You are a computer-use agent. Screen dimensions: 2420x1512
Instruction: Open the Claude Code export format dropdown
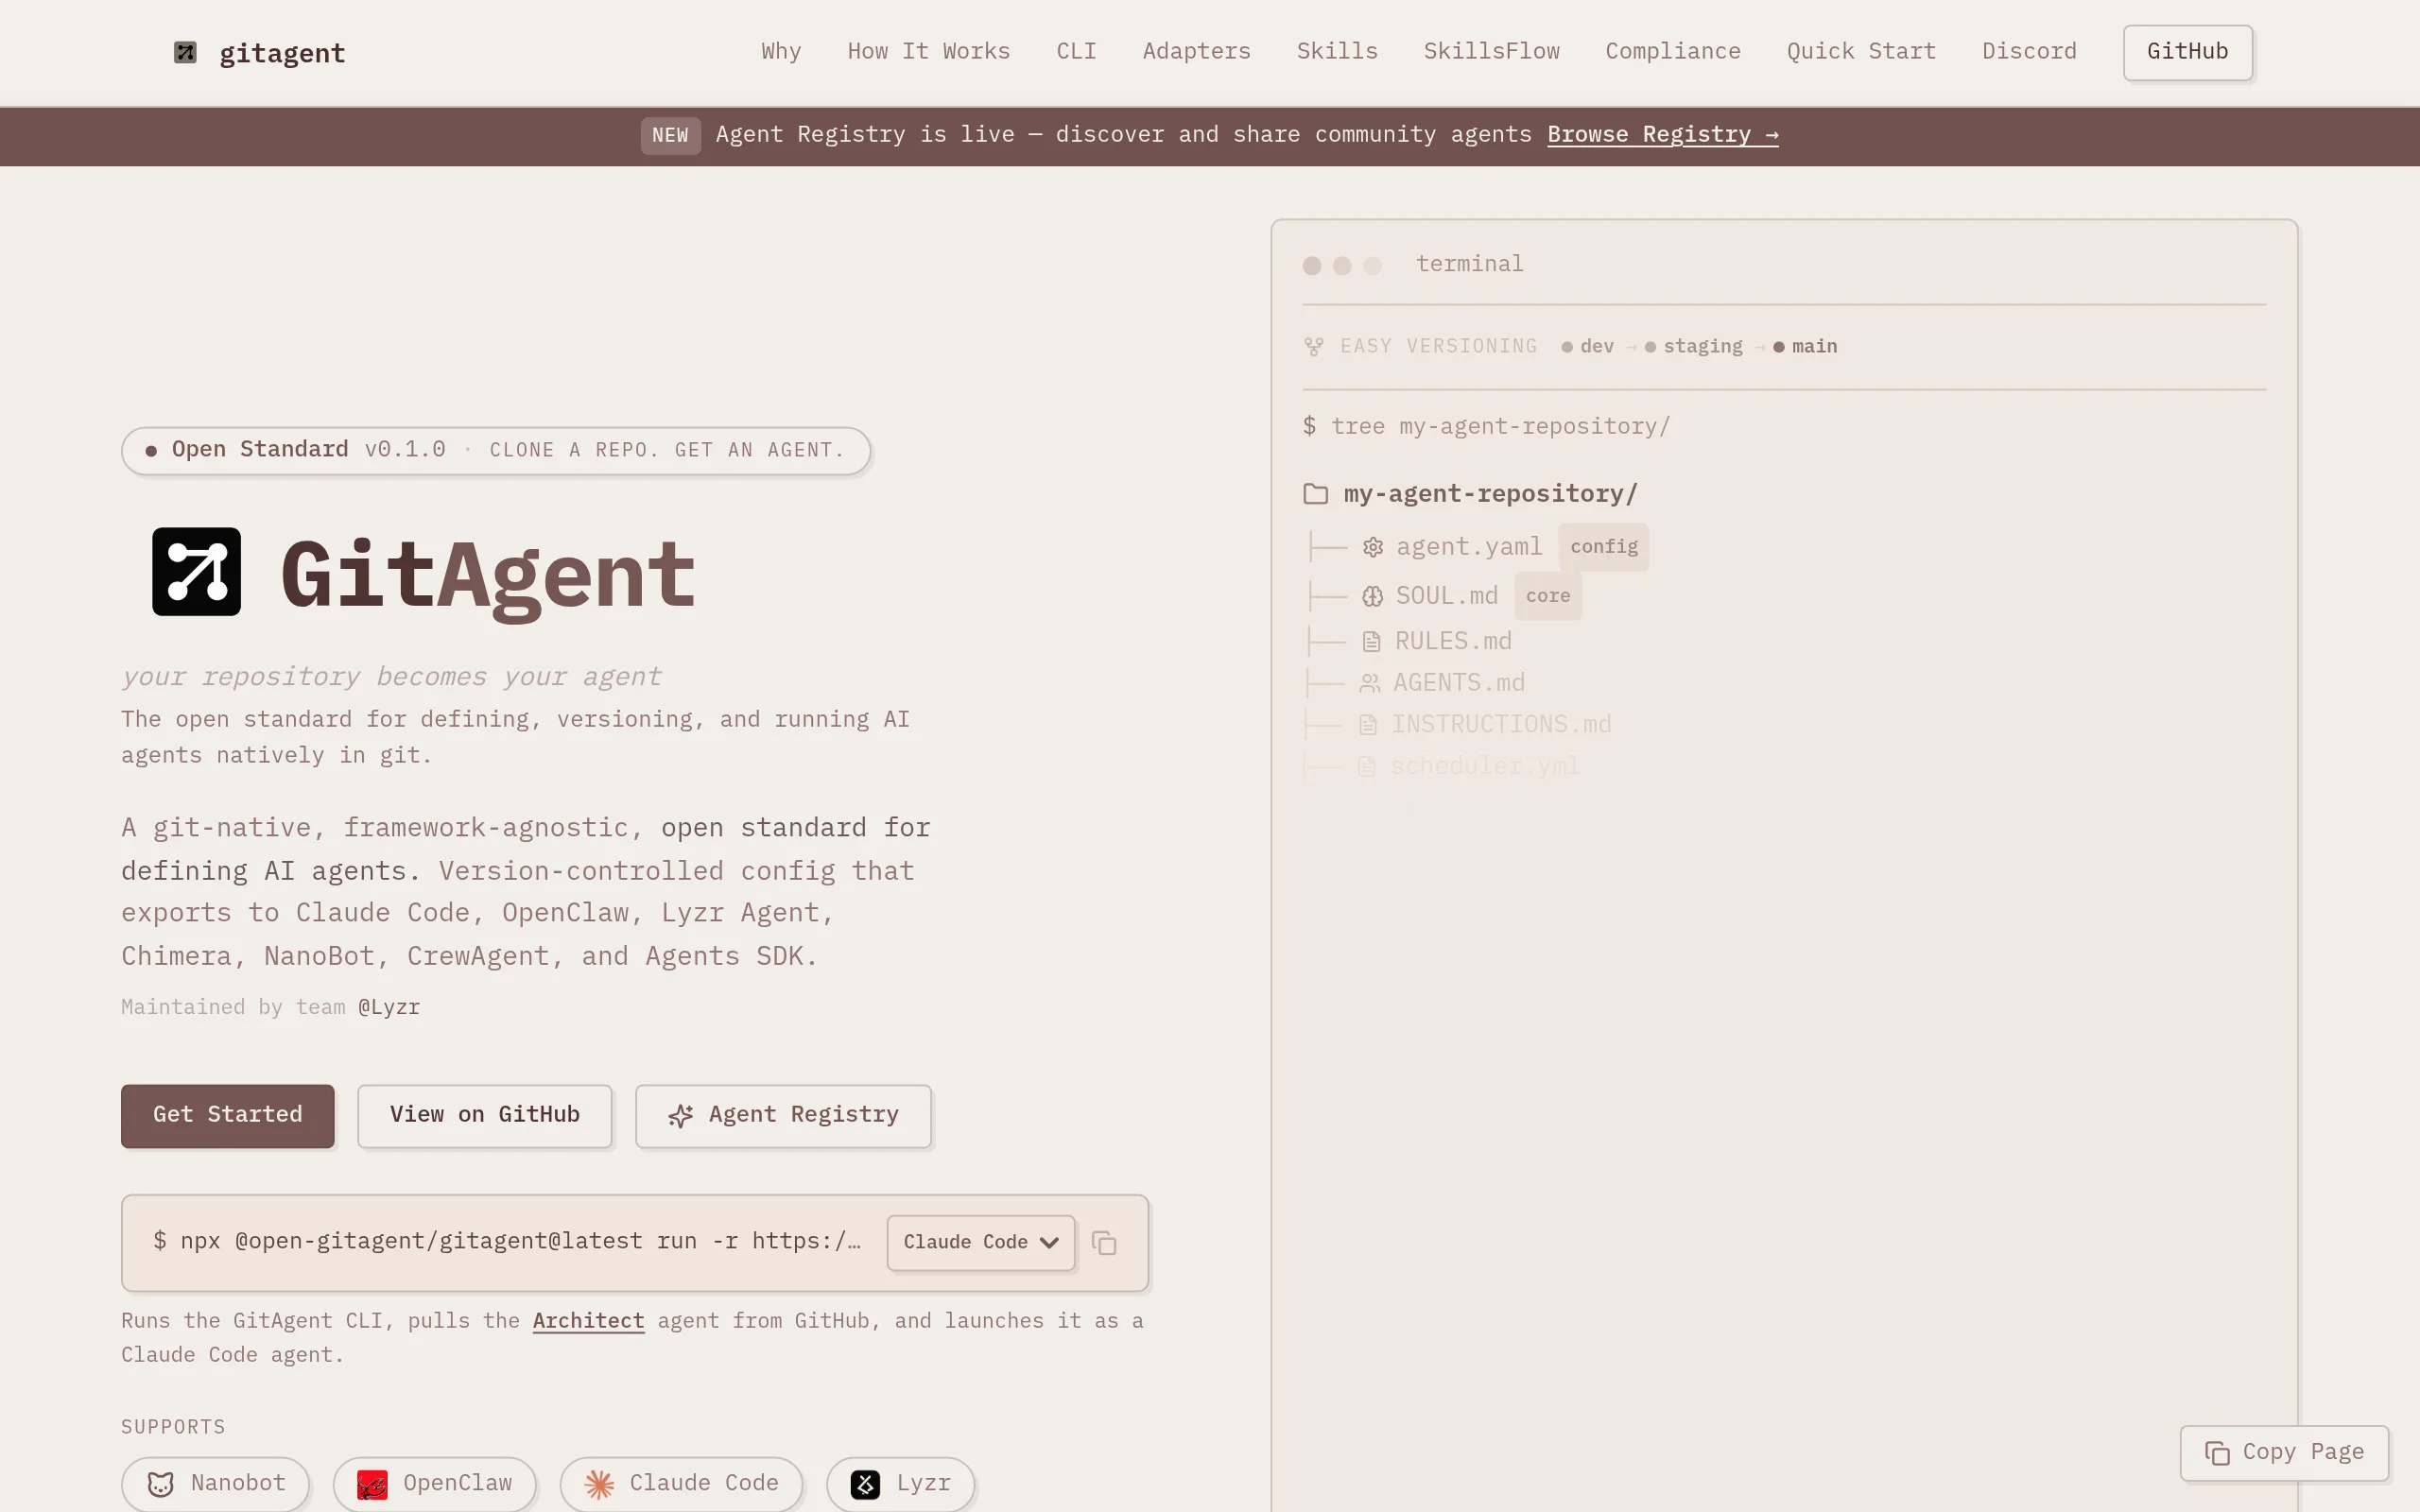(x=979, y=1242)
